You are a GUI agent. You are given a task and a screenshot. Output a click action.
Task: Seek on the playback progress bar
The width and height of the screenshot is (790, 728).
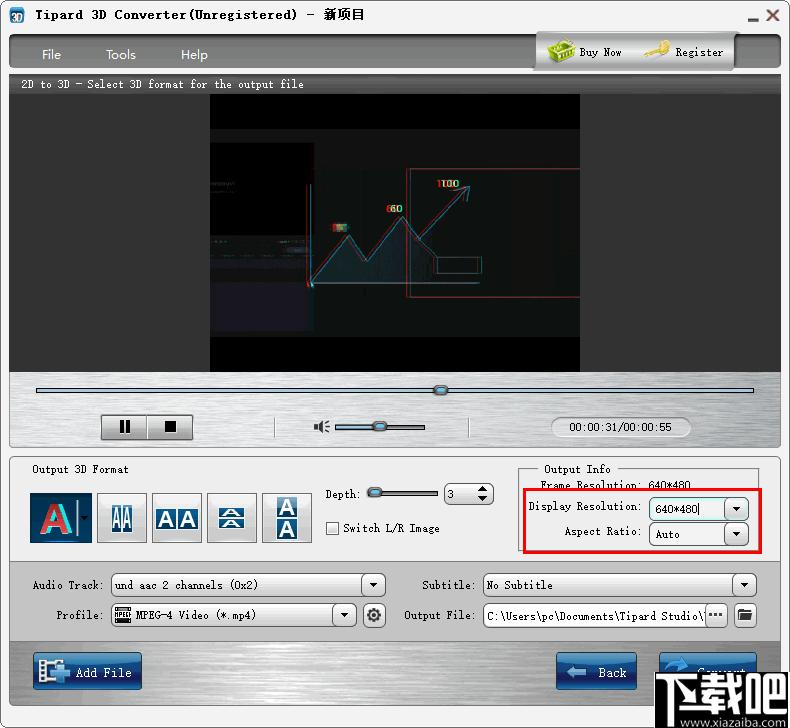click(x=395, y=390)
